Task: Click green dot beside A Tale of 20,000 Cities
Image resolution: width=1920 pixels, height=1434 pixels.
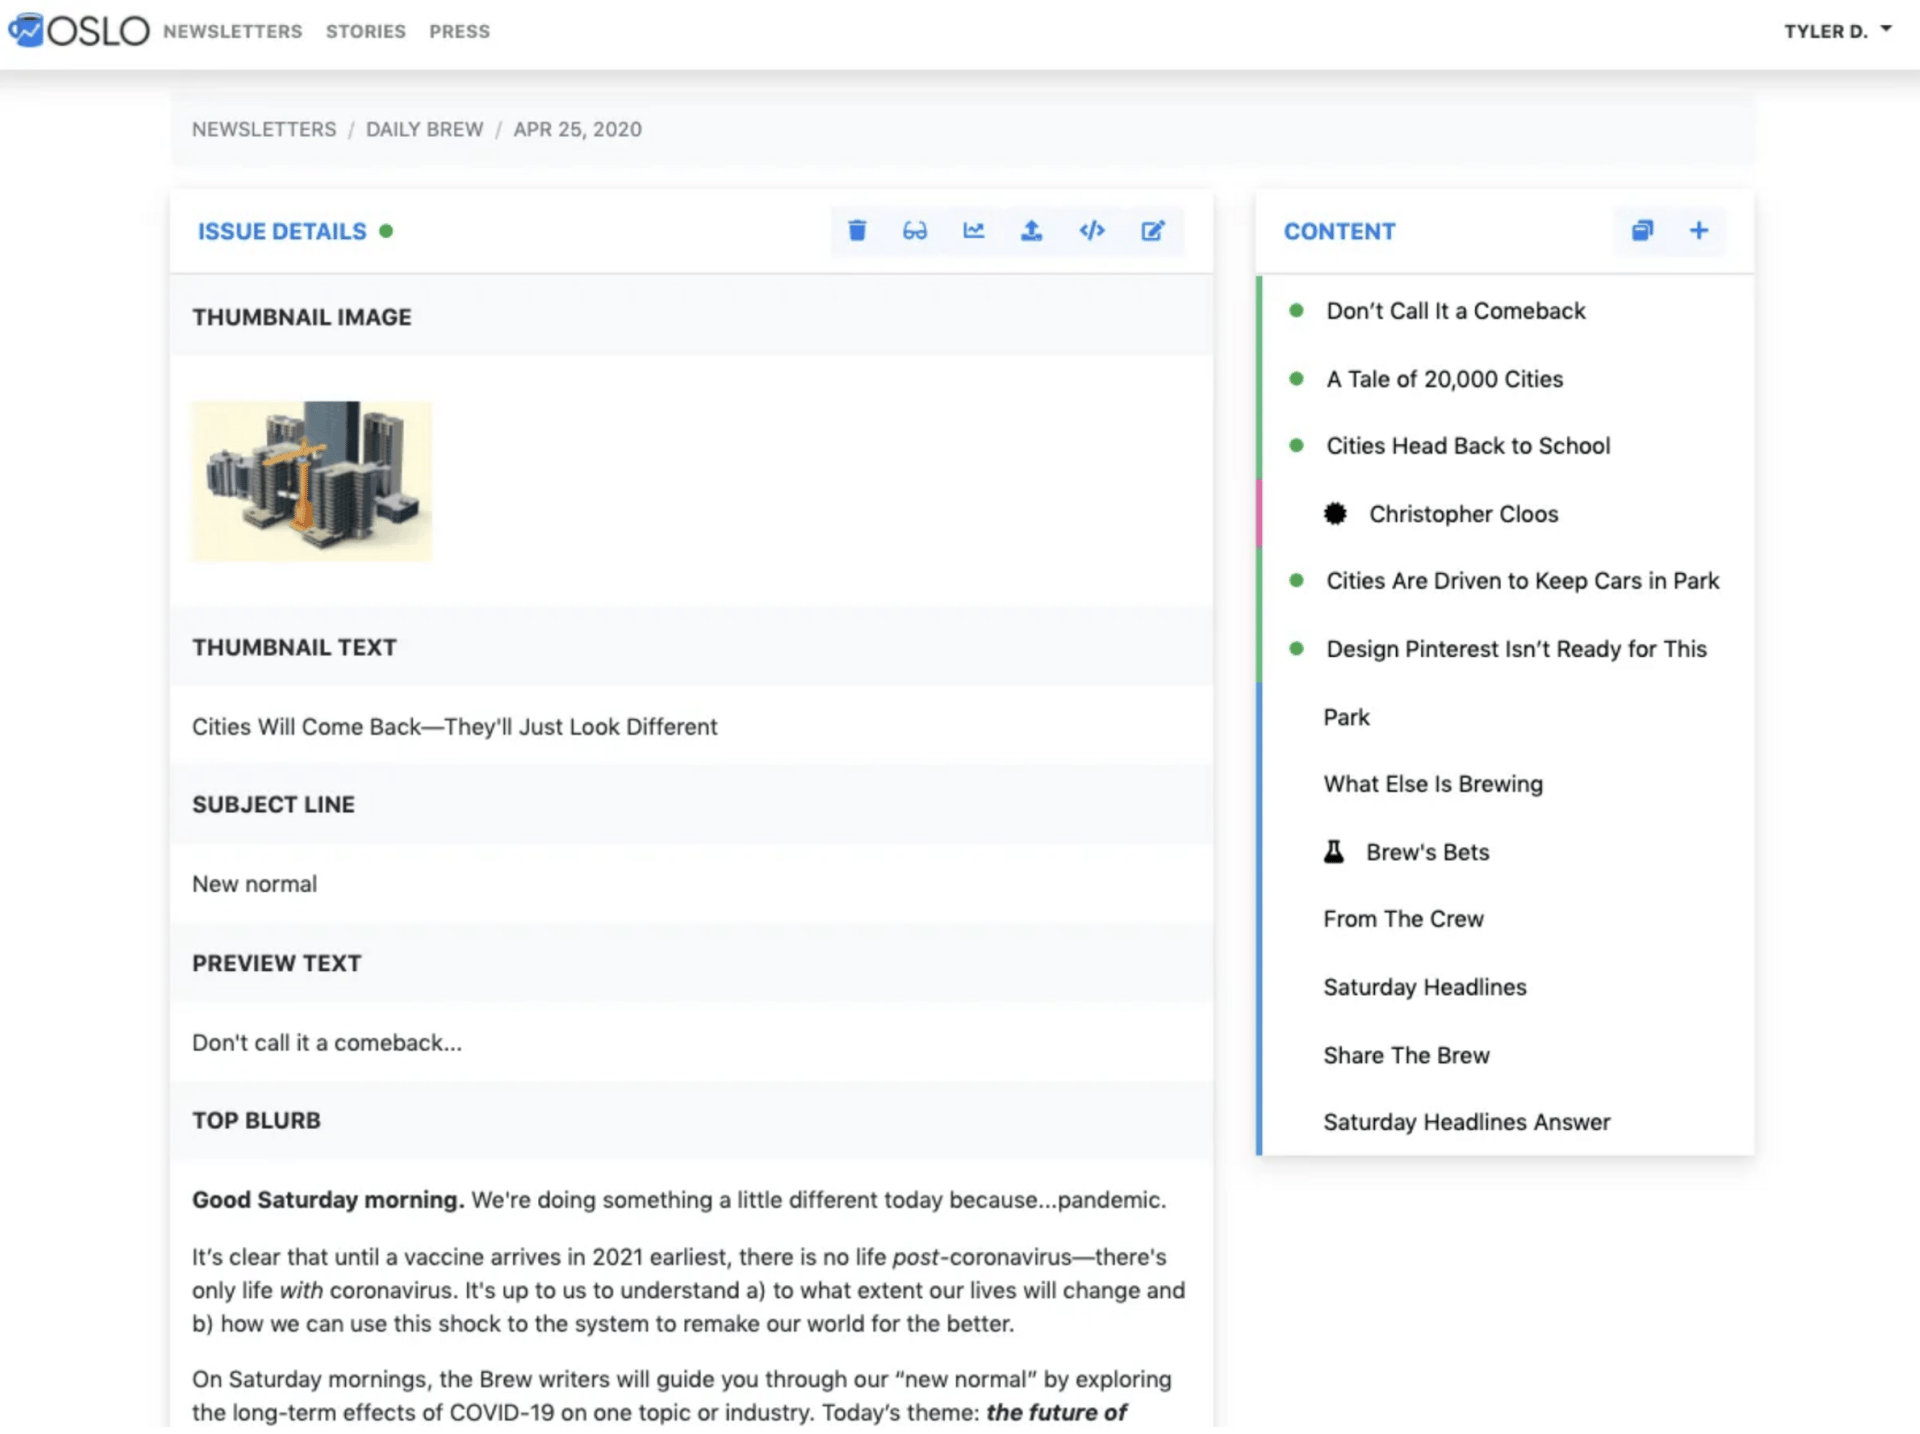Action: click(1296, 379)
